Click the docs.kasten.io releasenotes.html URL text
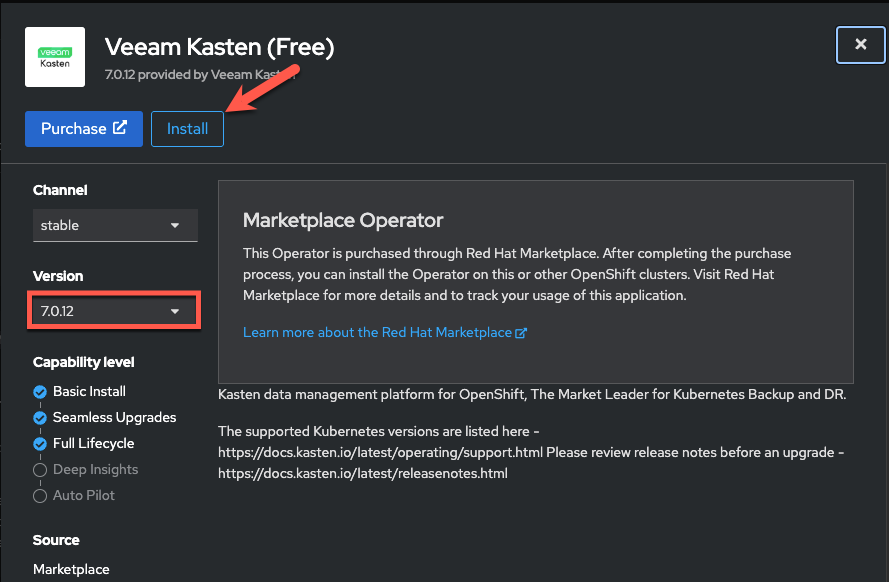The width and height of the screenshot is (889, 582). coord(363,473)
